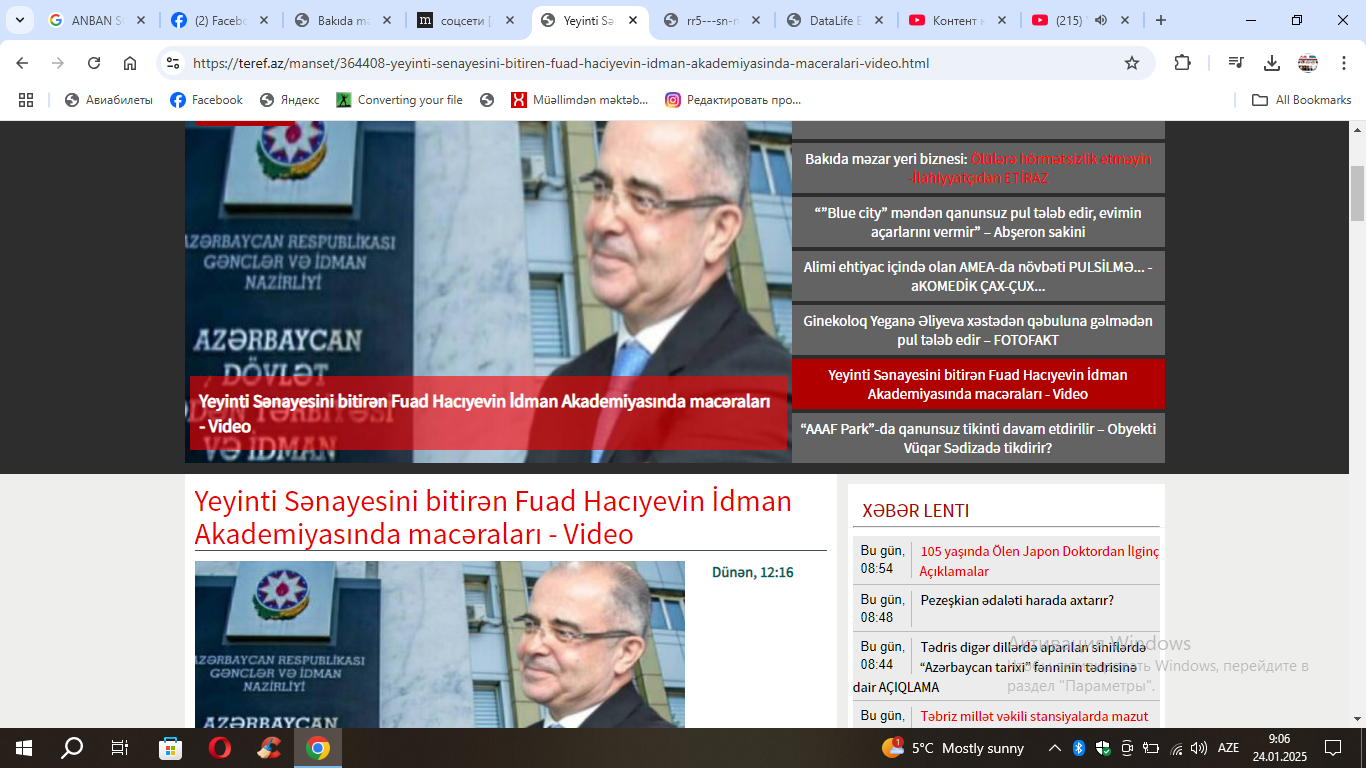Open the highlighted Fuad Hacıyevin headline in list

point(978,384)
